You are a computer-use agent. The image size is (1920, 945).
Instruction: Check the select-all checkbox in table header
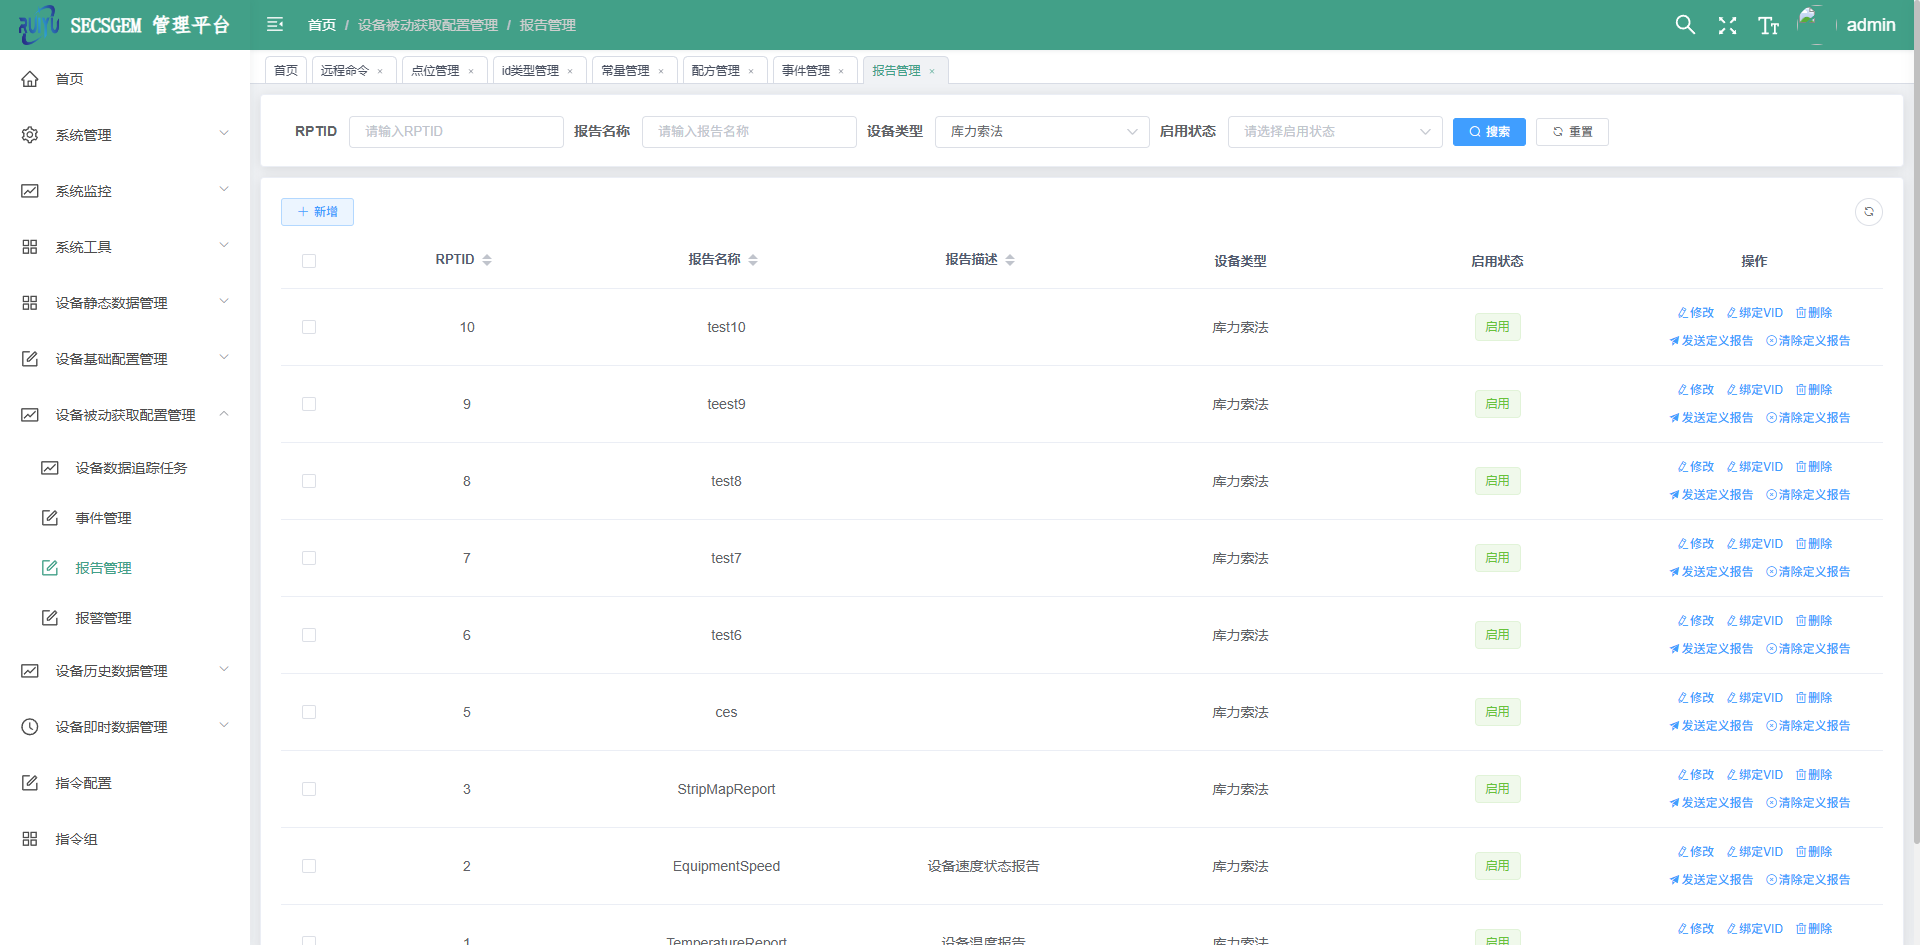pyautogui.click(x=309, y=261)
